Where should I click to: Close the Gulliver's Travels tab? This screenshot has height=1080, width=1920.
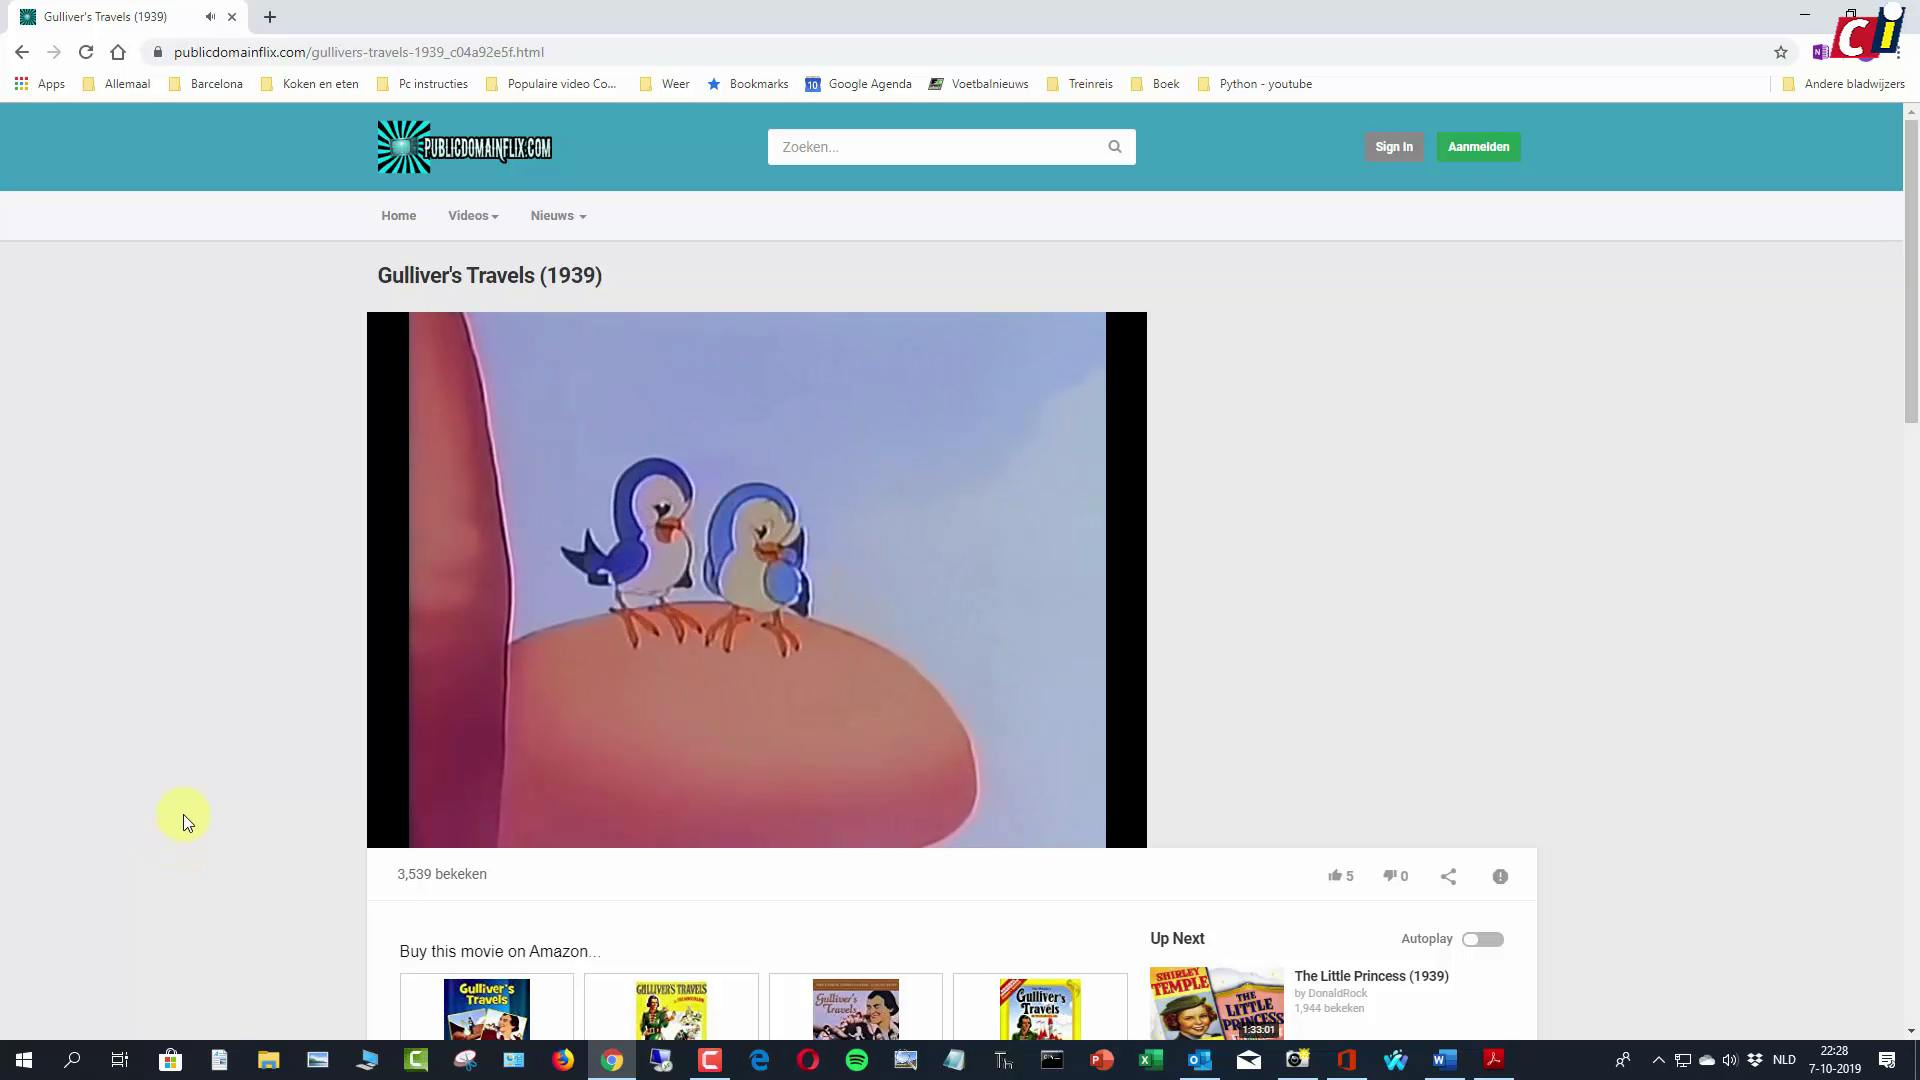232,17
